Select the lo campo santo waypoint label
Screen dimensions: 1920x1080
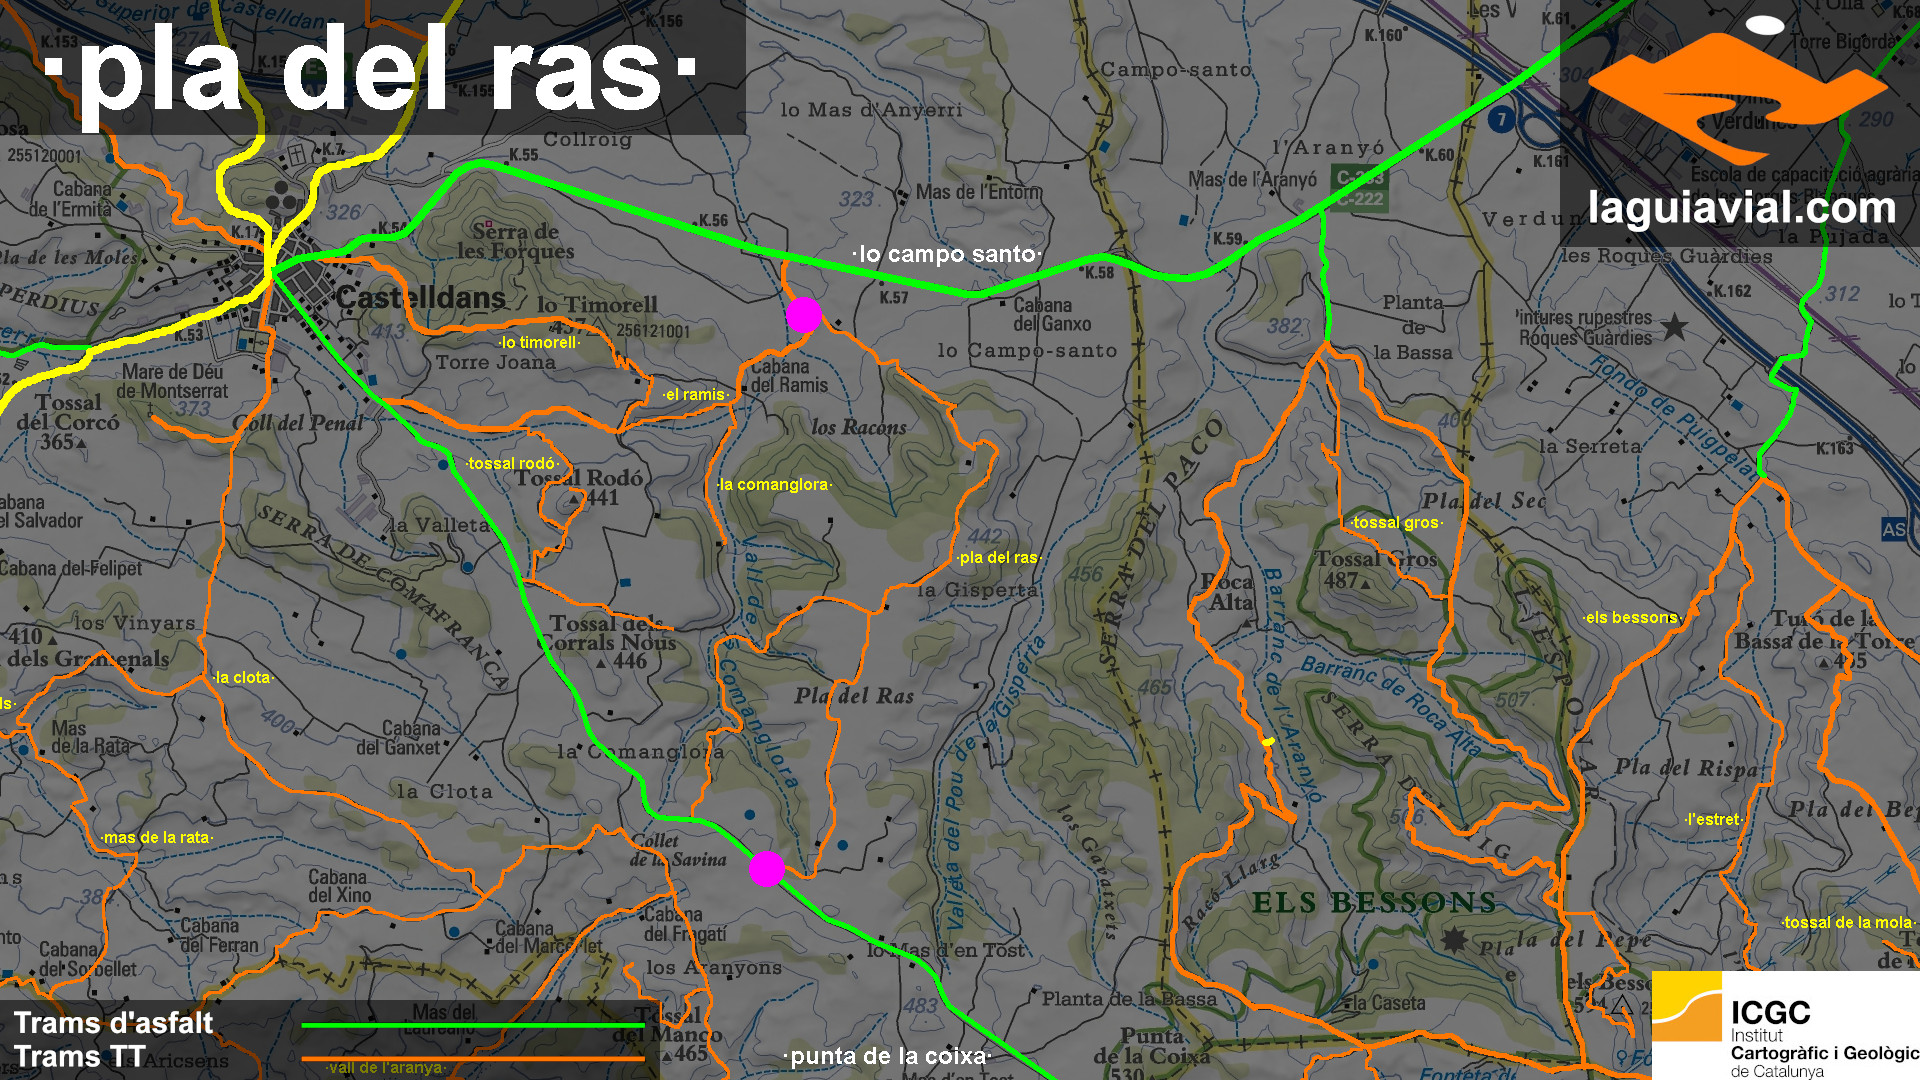946,254
